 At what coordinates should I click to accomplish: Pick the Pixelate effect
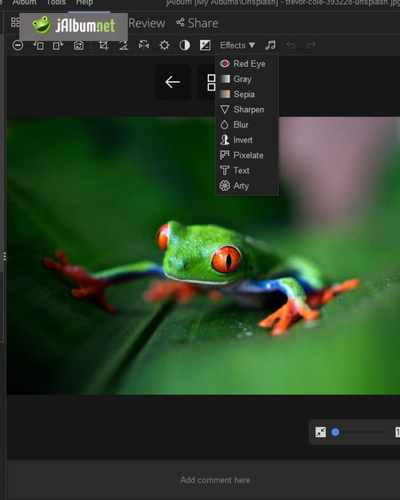pyautogui.click(x=247, y=155)
